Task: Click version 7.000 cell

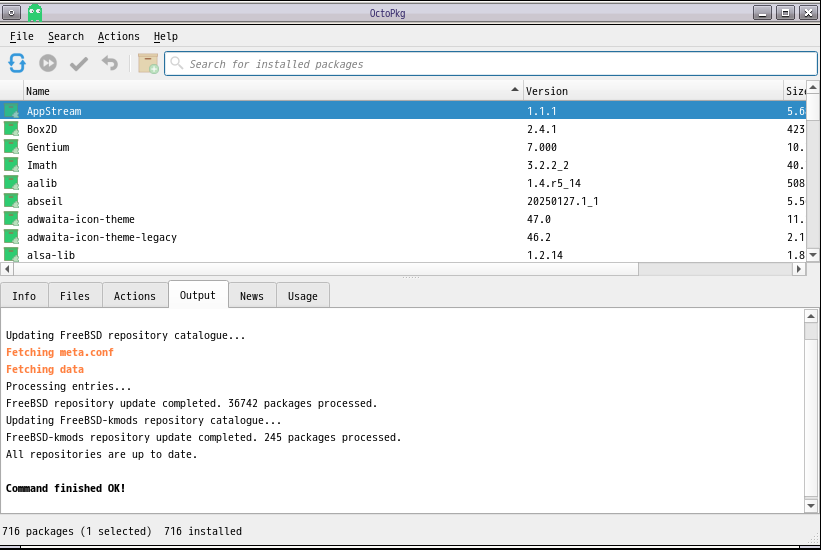Action: tap(541, 147)
